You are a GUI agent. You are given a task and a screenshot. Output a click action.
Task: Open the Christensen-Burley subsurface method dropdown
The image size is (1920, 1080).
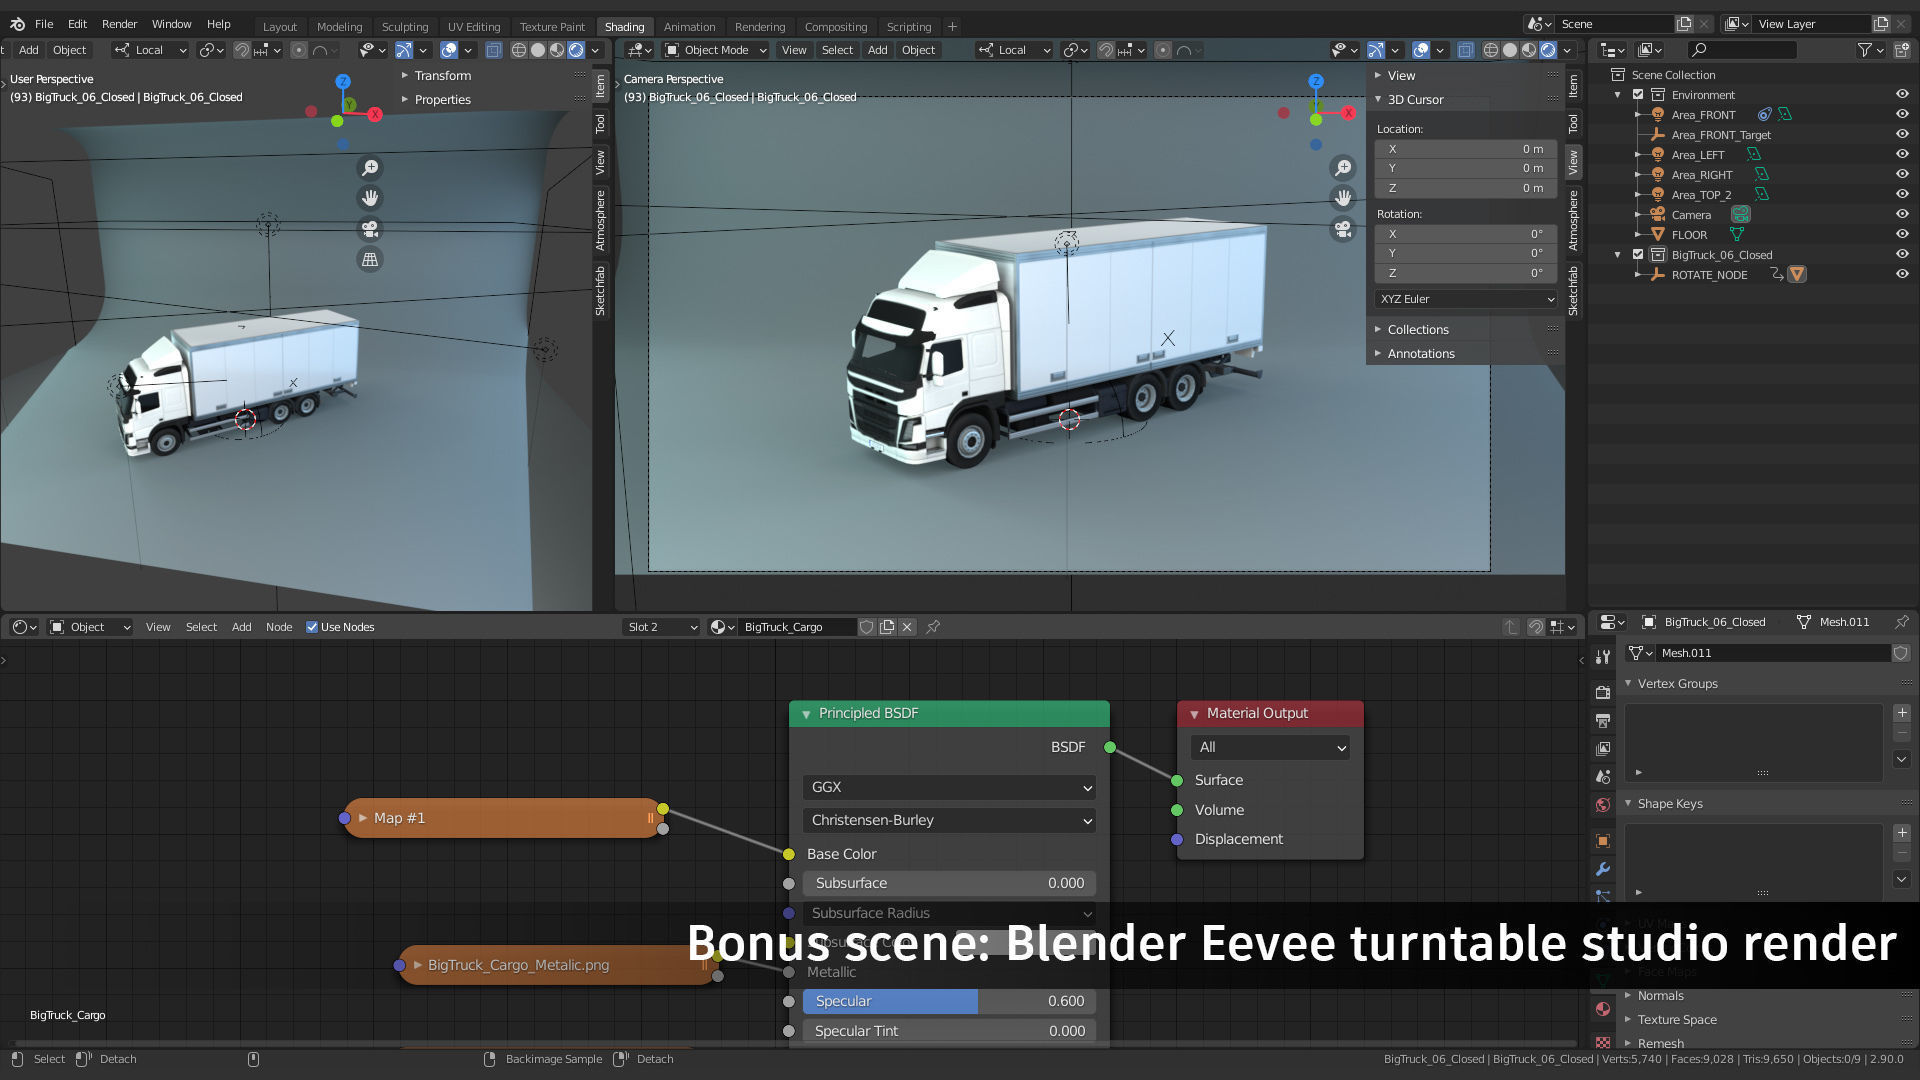949,820
